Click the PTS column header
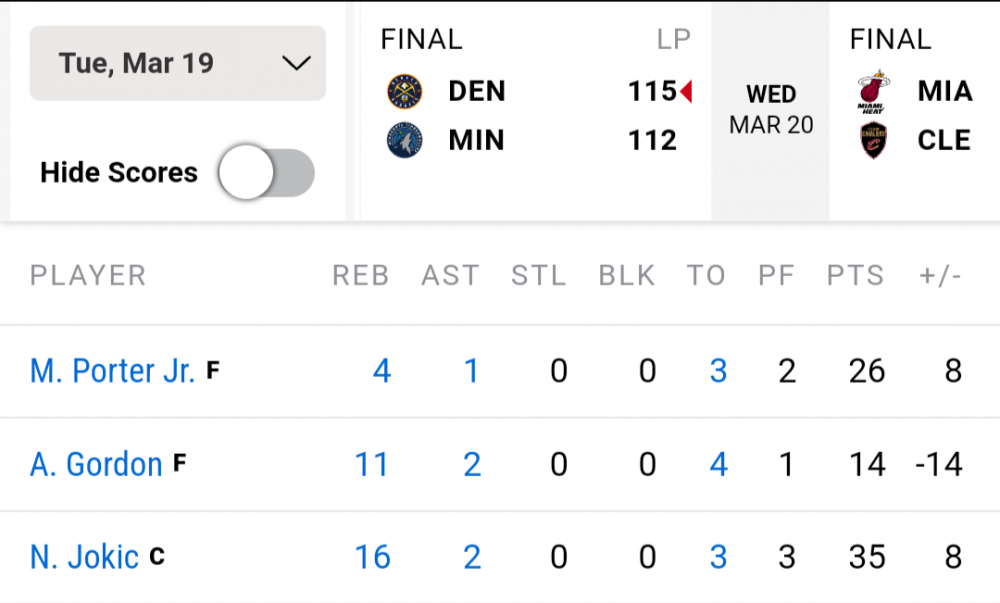 [855, 276]
